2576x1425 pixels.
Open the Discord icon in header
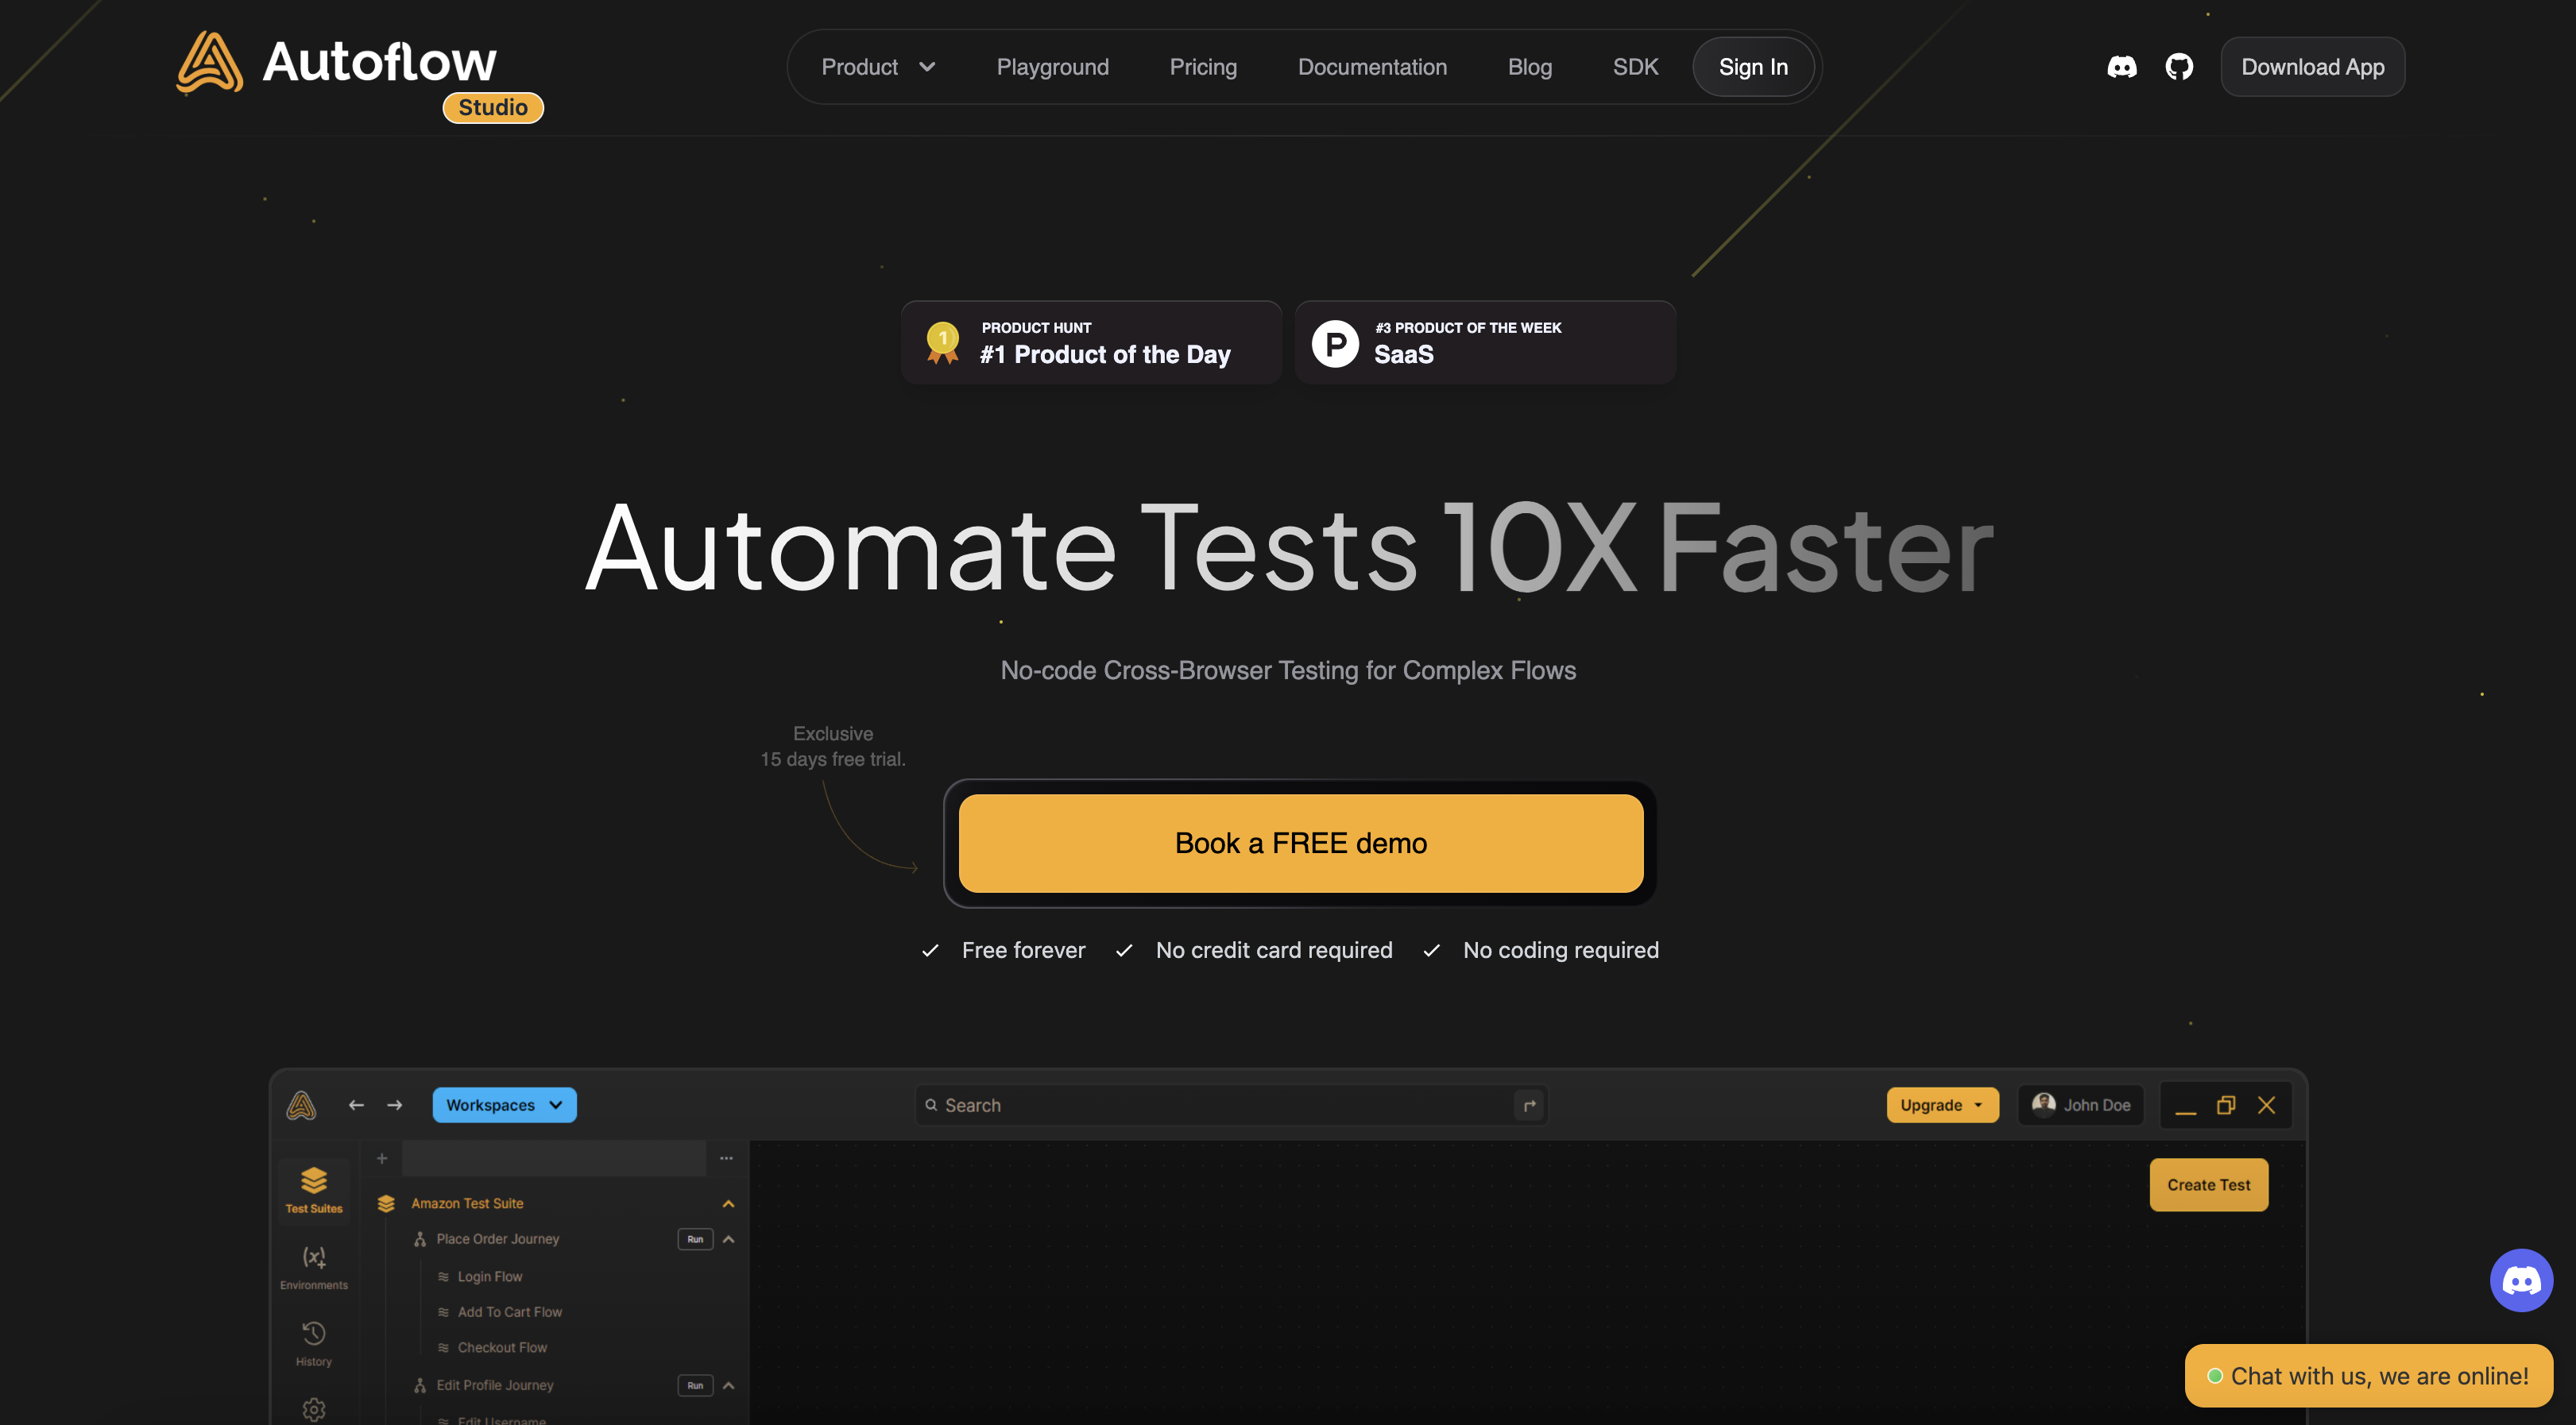tap(2121, 67)
